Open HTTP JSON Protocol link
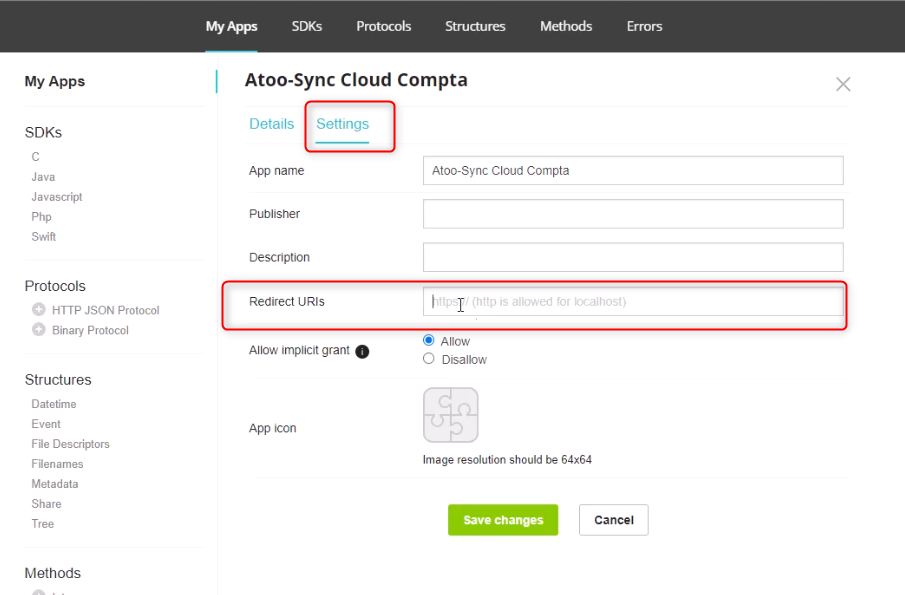The image size is (905, 595). (x=106, y=310)
